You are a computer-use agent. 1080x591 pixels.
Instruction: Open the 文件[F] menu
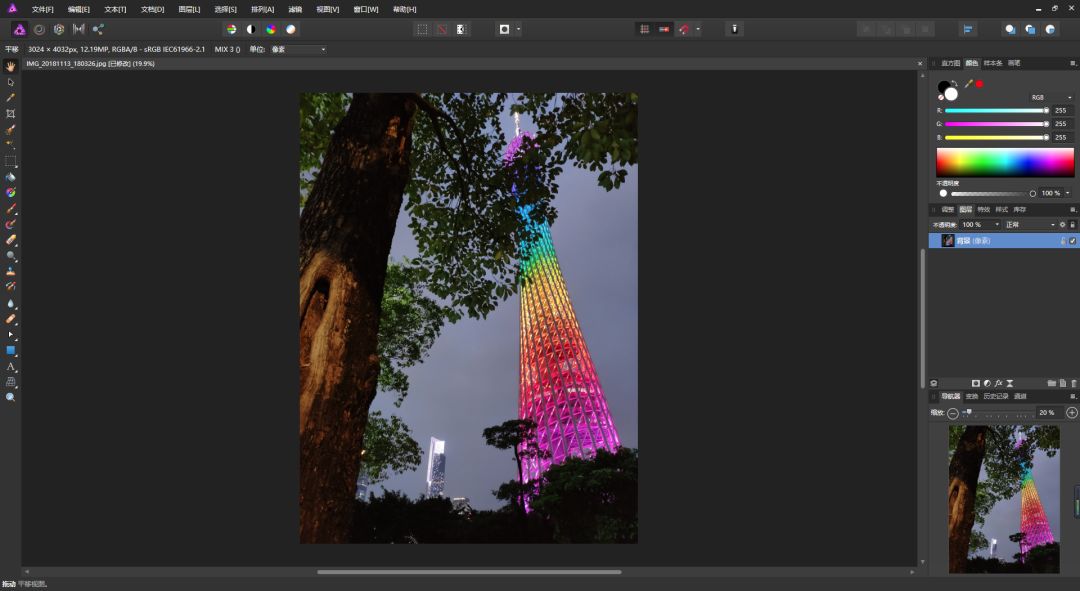pyautogui.click(x=42, y=9)
